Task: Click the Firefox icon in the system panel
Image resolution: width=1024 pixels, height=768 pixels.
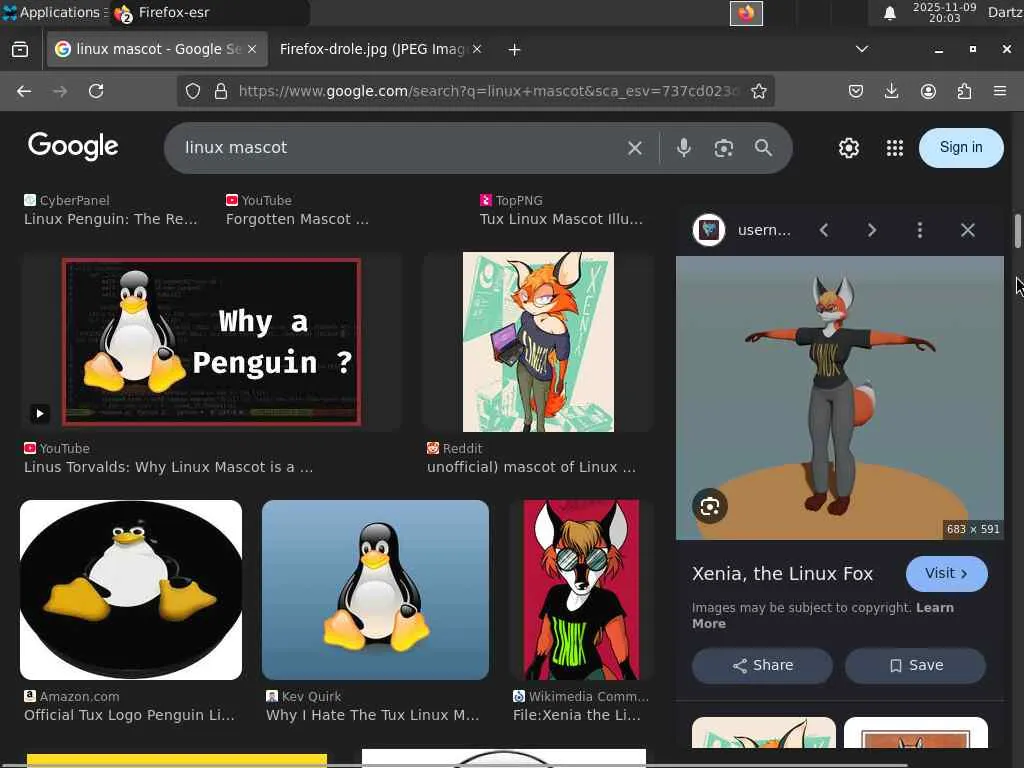Action: click(746, 13)
